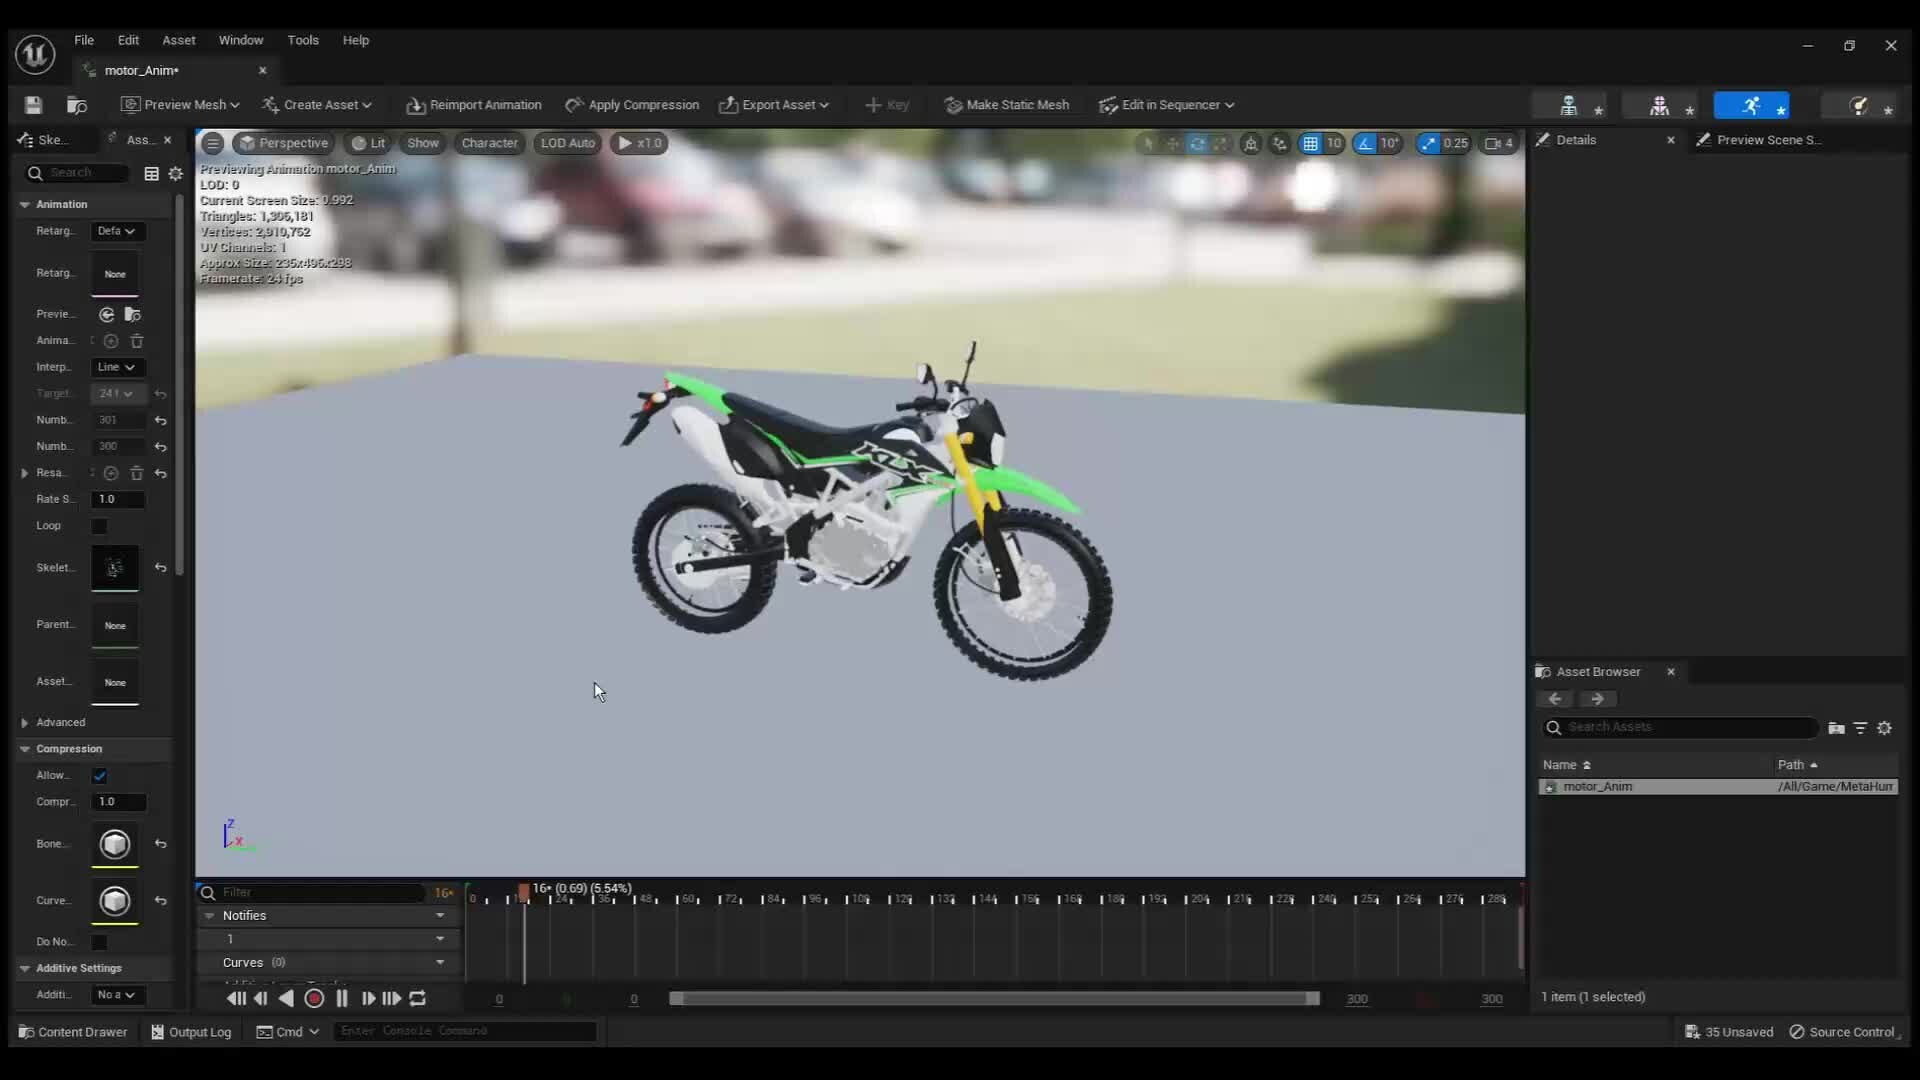
Task: Open the Window menu
Action: 241,40
